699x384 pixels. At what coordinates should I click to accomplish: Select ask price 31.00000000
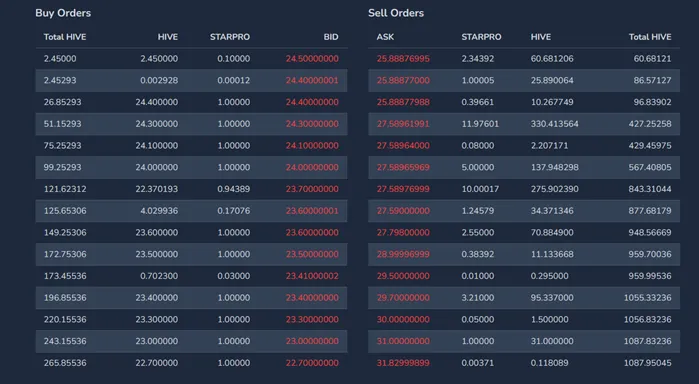[403, 341]
